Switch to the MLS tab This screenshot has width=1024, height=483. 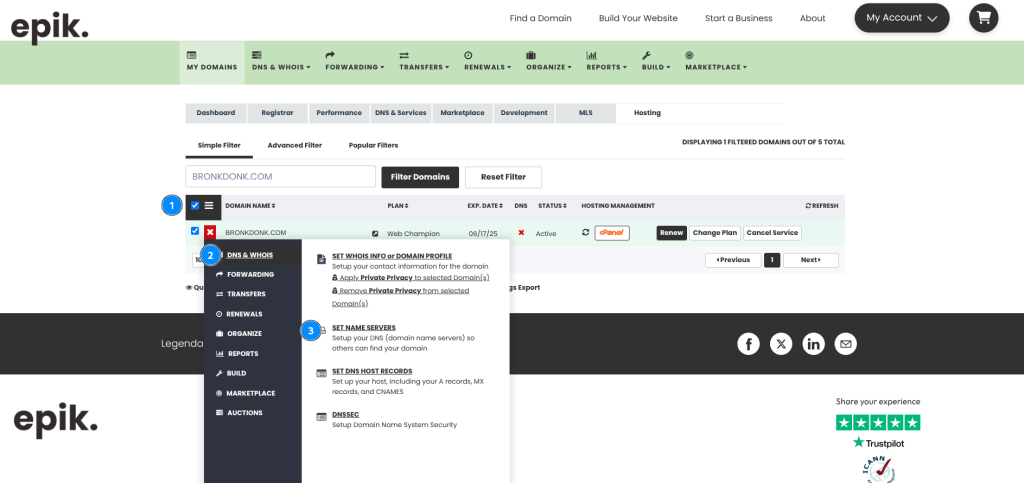pyautogui.click(x=585, y=113)
